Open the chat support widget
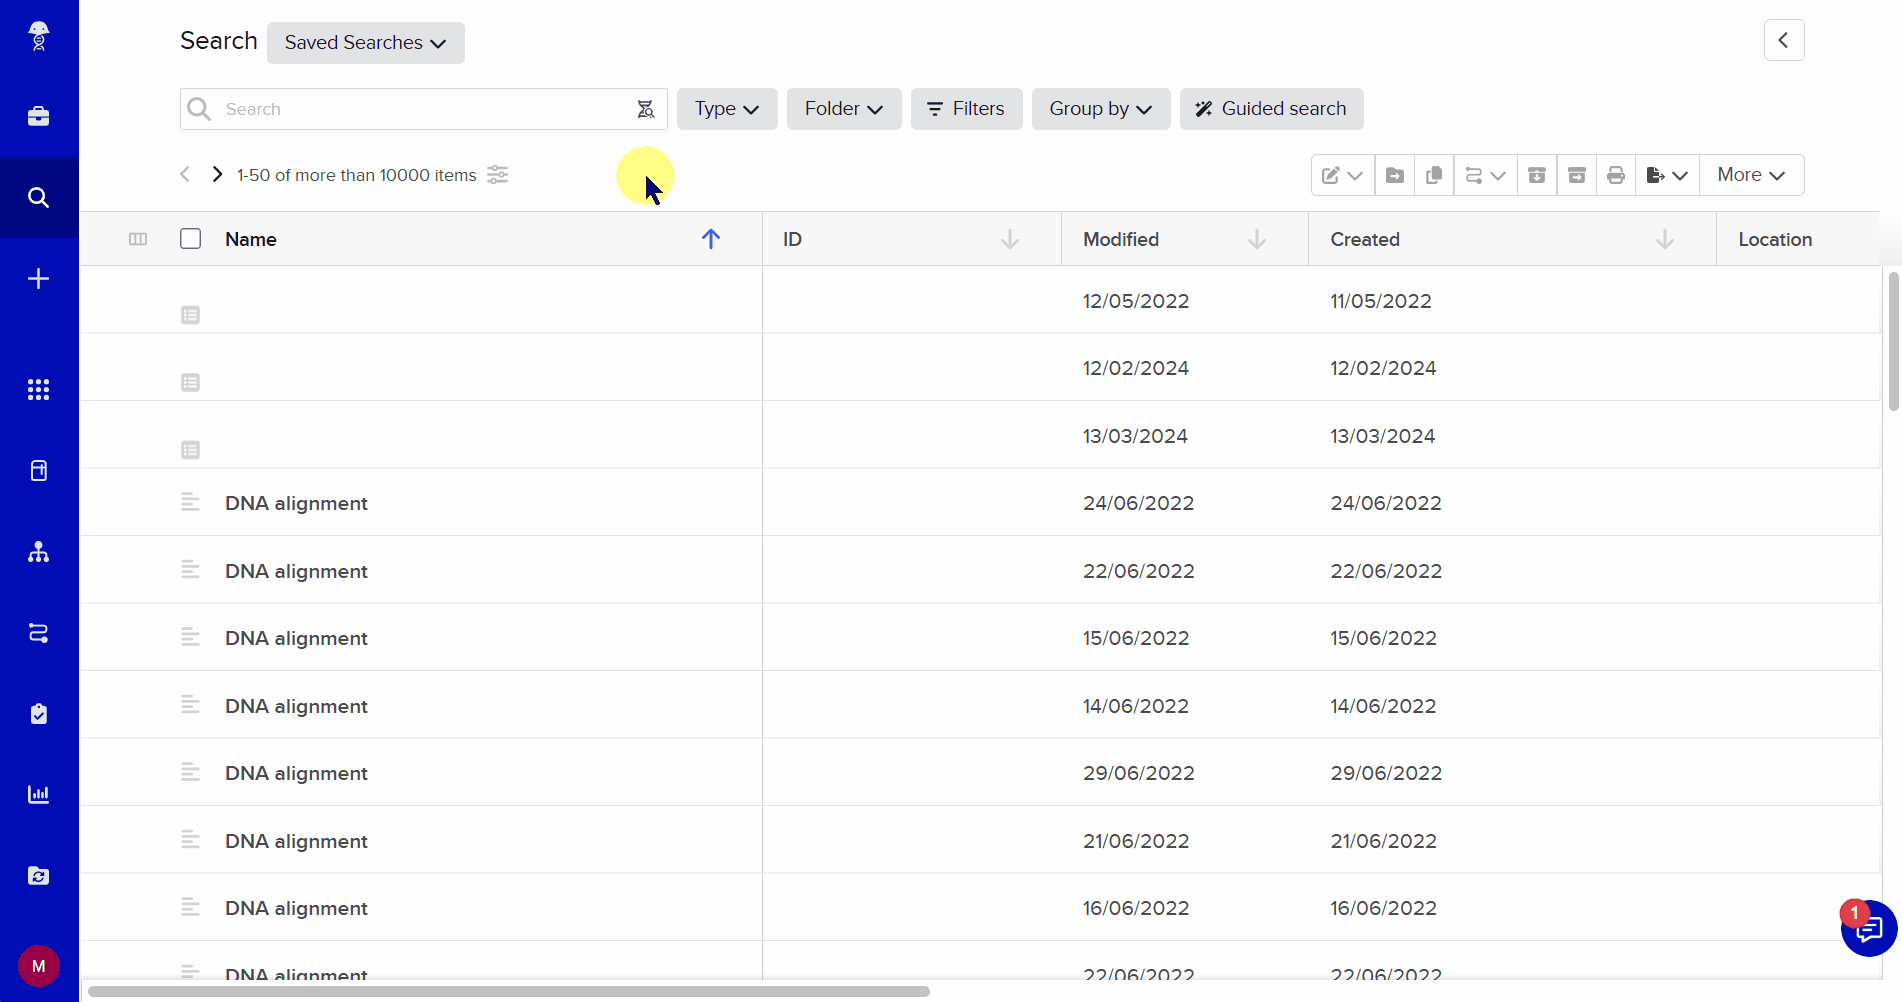 1868,929
